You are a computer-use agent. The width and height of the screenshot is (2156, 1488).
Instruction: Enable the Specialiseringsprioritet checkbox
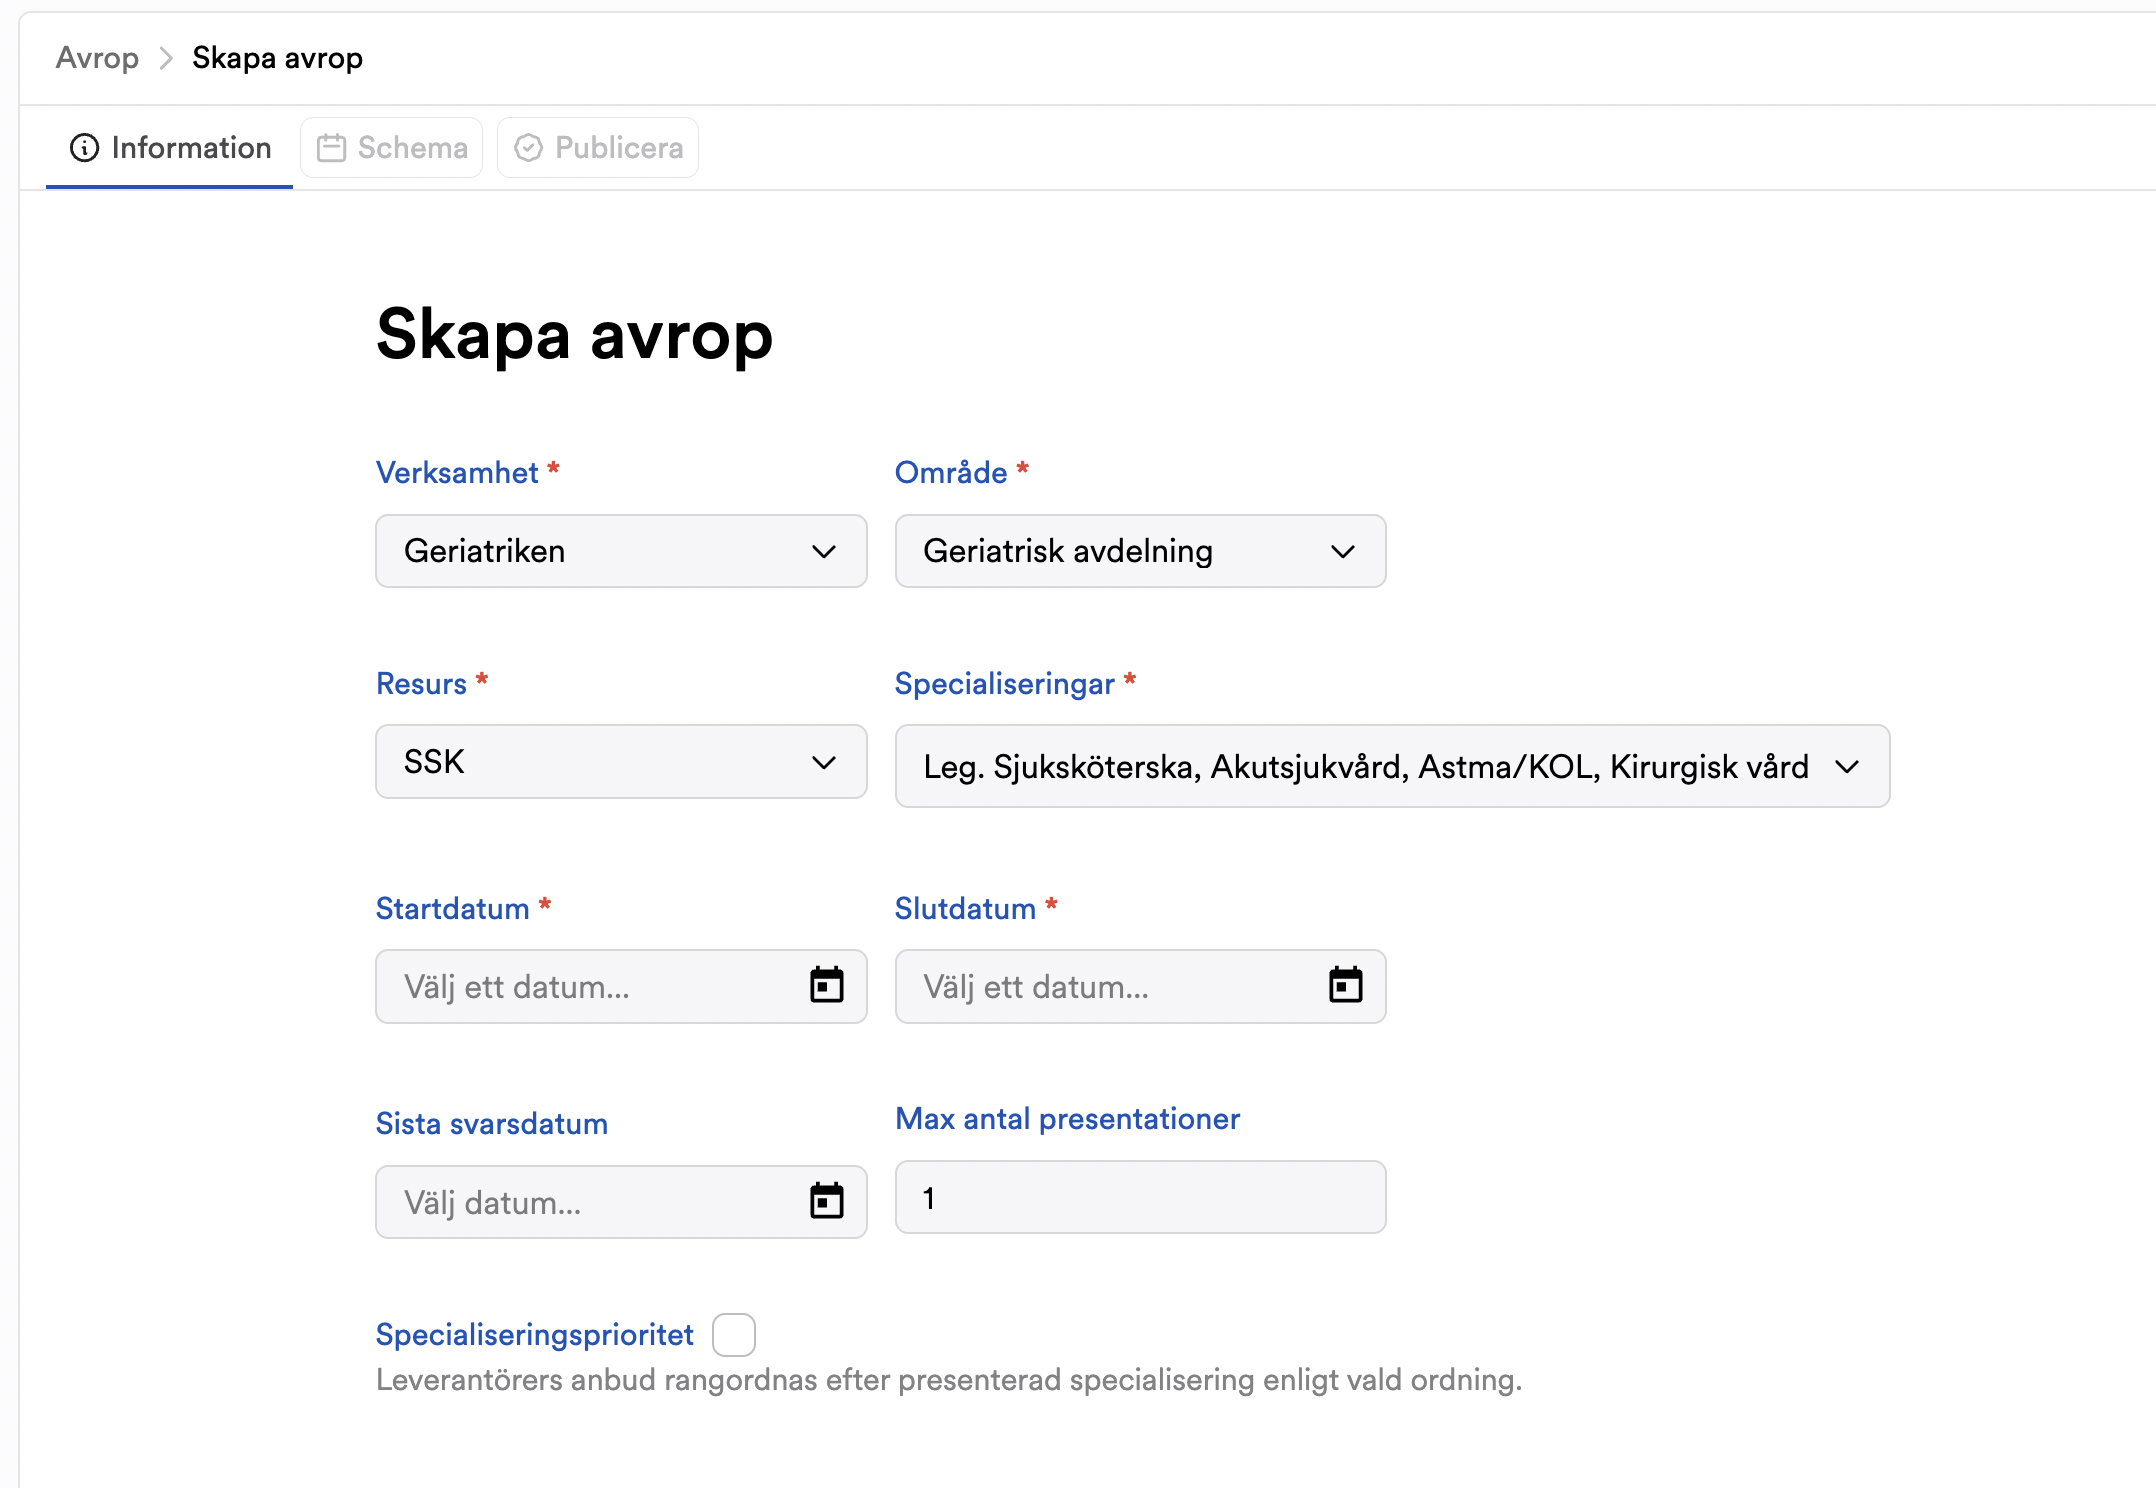tap(734, 1335)
